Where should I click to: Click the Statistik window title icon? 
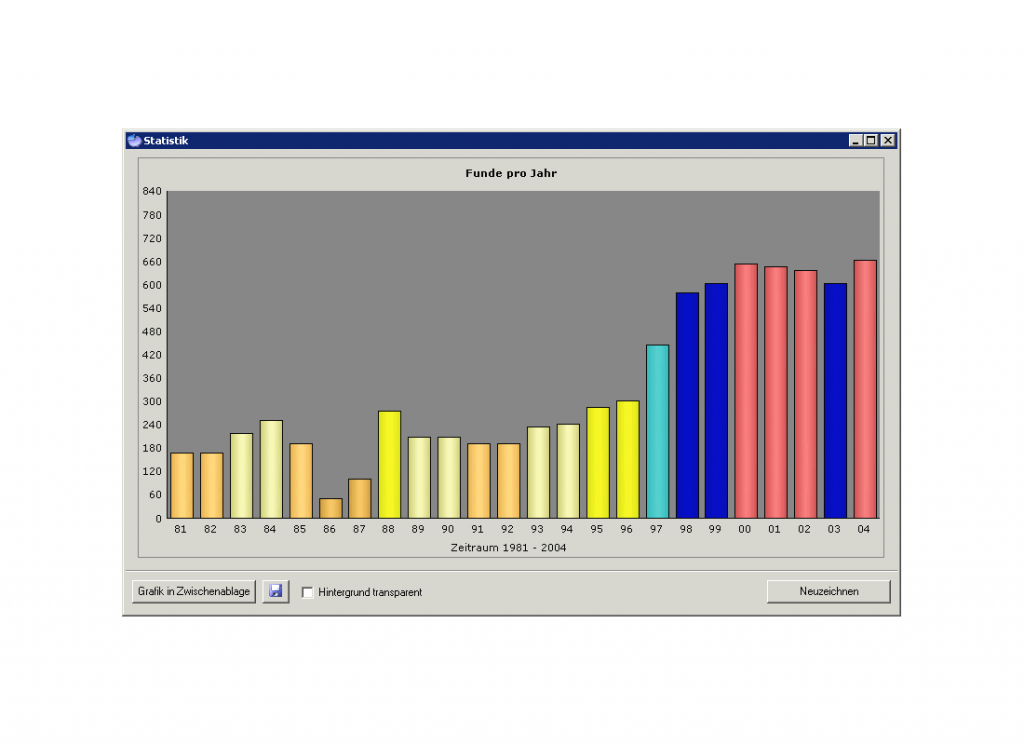tap(135, 140)
